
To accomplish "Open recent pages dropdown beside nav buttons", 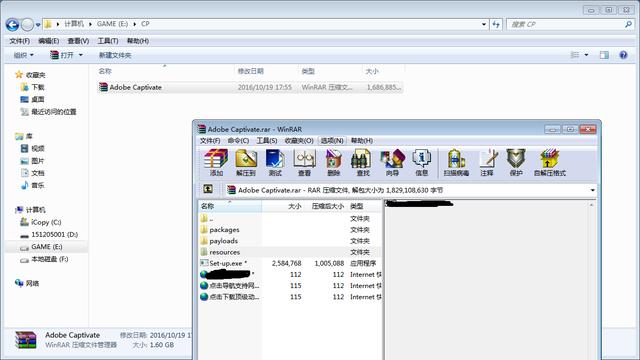I will (38, 25).
